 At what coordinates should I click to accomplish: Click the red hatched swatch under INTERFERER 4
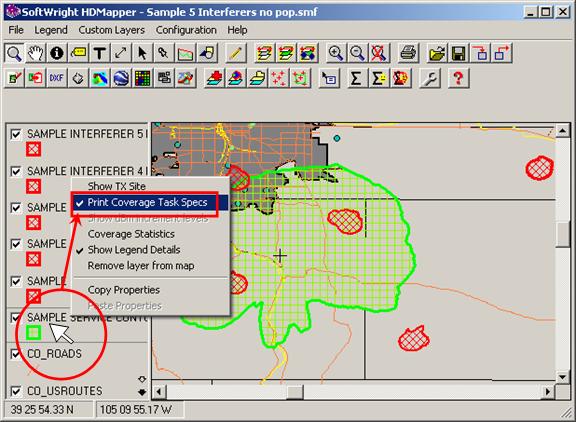point(33,186)
